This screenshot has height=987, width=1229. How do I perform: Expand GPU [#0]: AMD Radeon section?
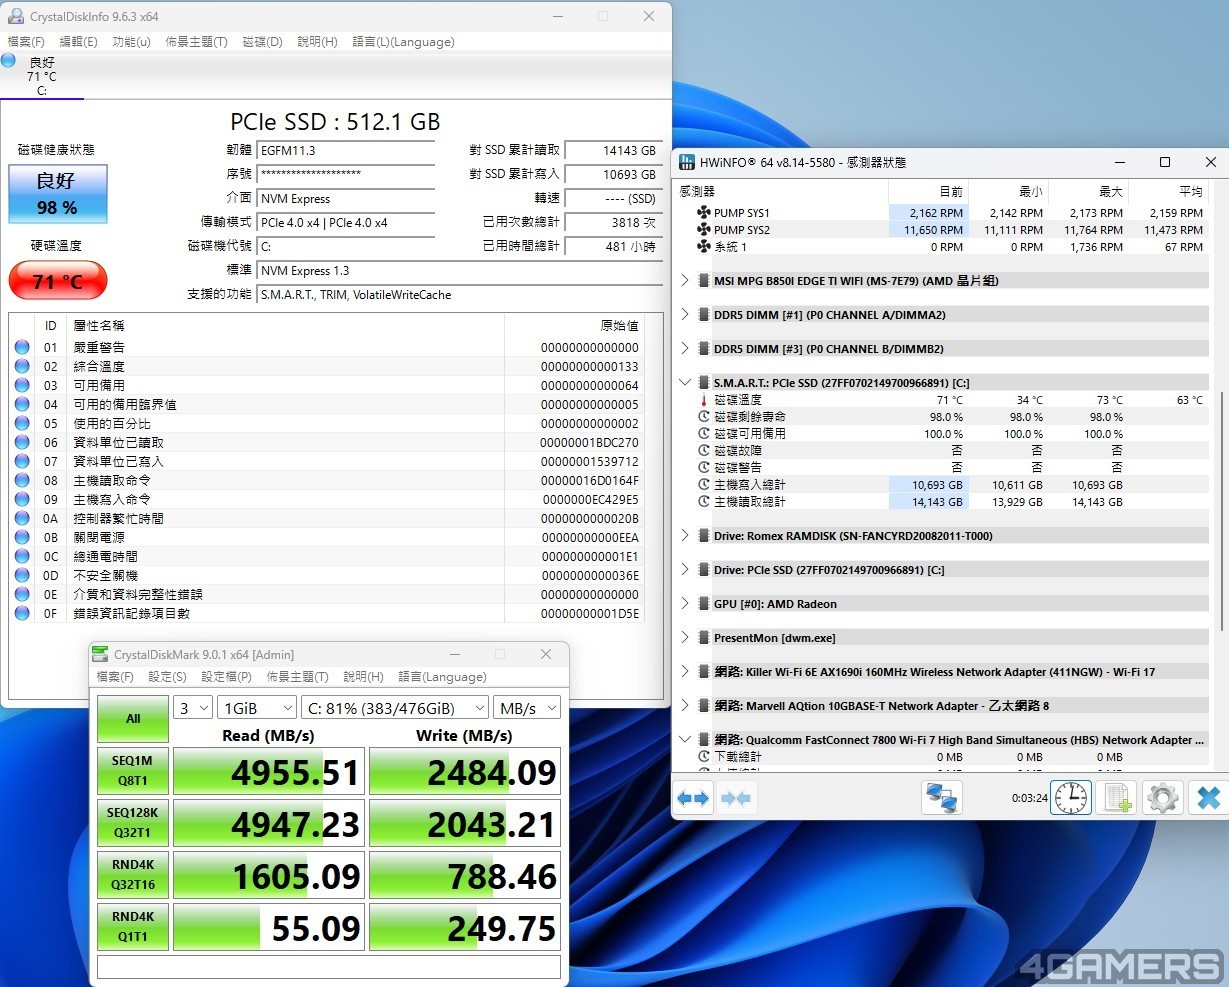(685, 604)
